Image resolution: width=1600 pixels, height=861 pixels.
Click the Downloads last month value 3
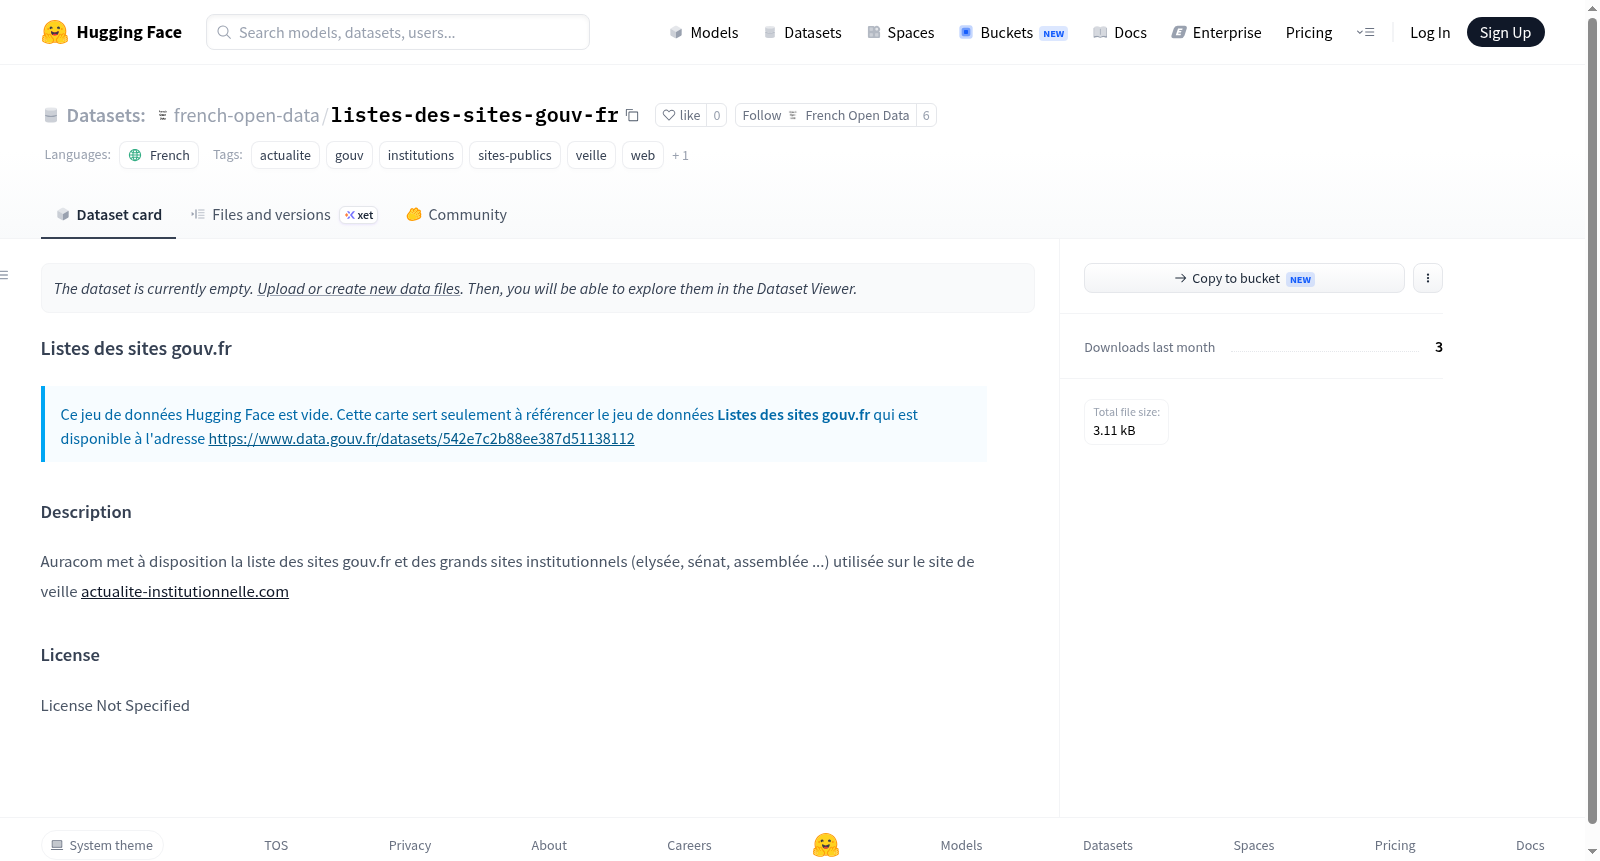(1438, 347)
